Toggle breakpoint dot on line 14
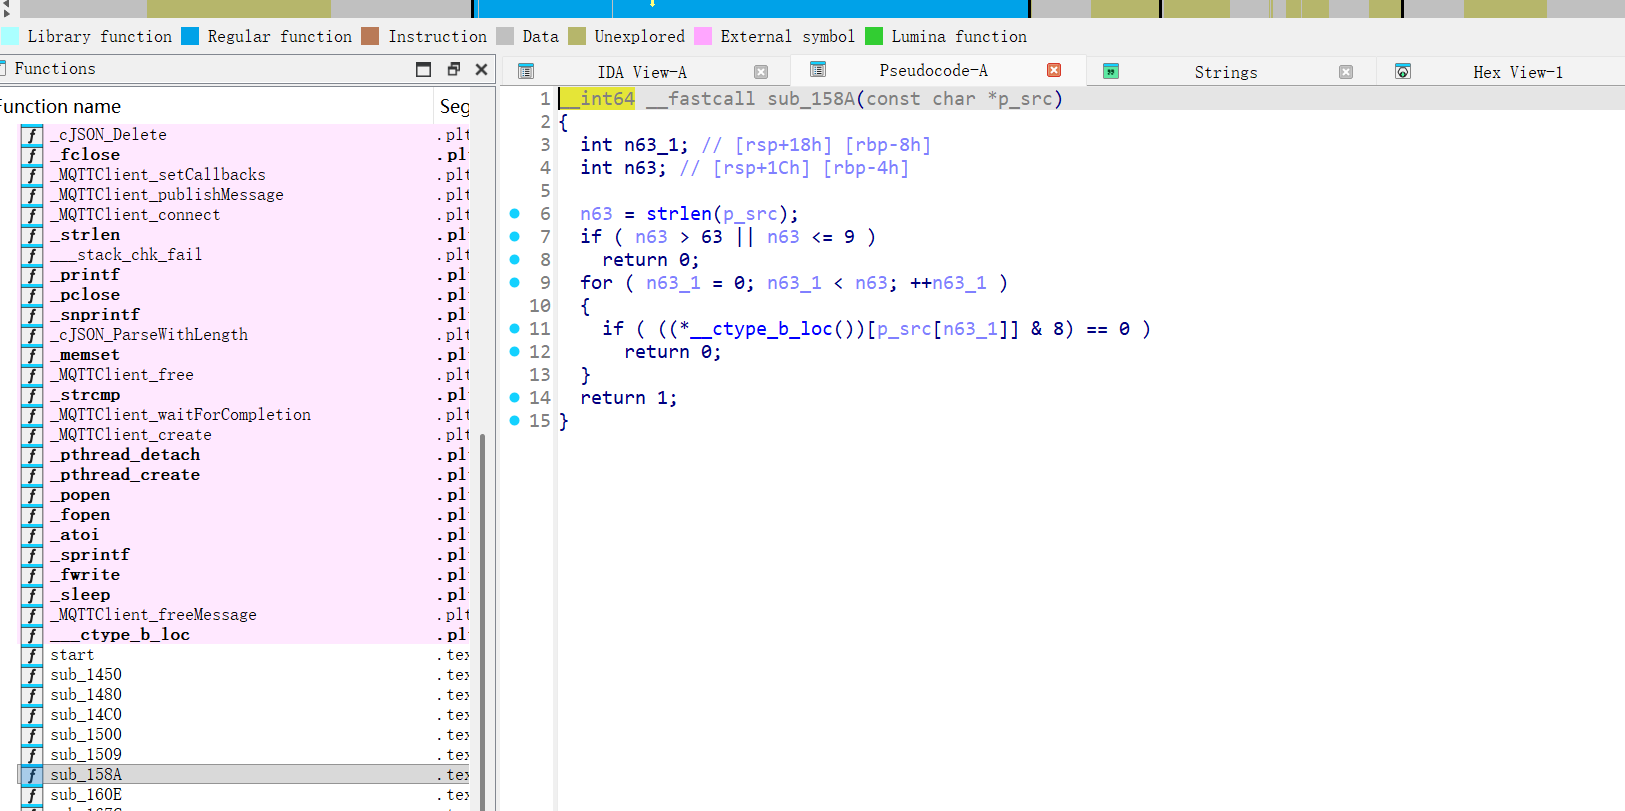This screenshot has height=811, width=1625. (515, 398)
